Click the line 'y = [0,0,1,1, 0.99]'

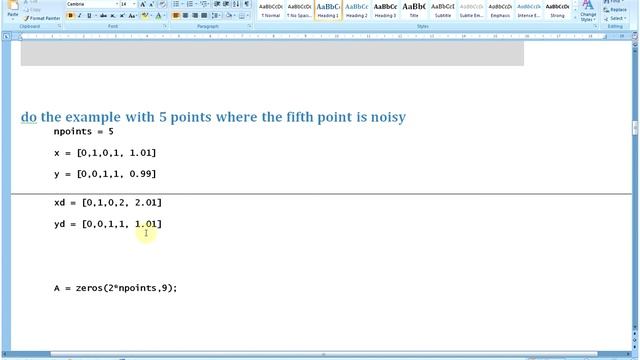coord(105,174)
